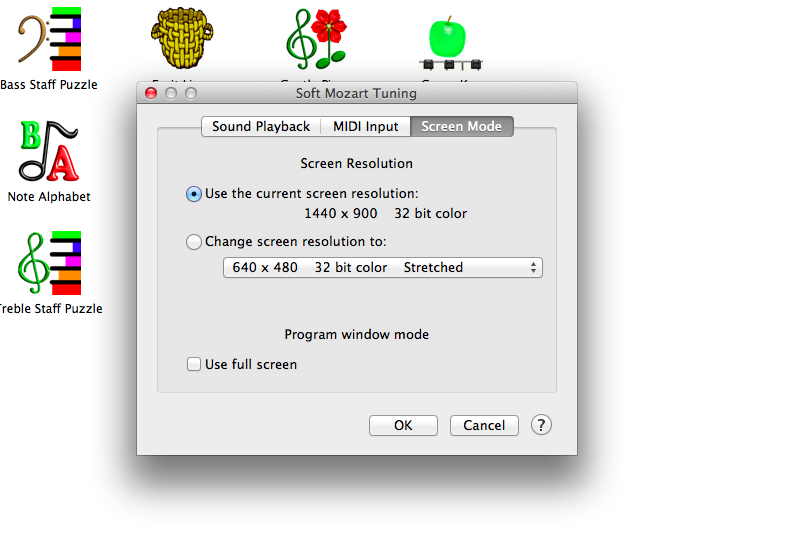798x558 pixels.
Task: Click the Soft Mozart Tuning title bar
Action: (356, 93)
